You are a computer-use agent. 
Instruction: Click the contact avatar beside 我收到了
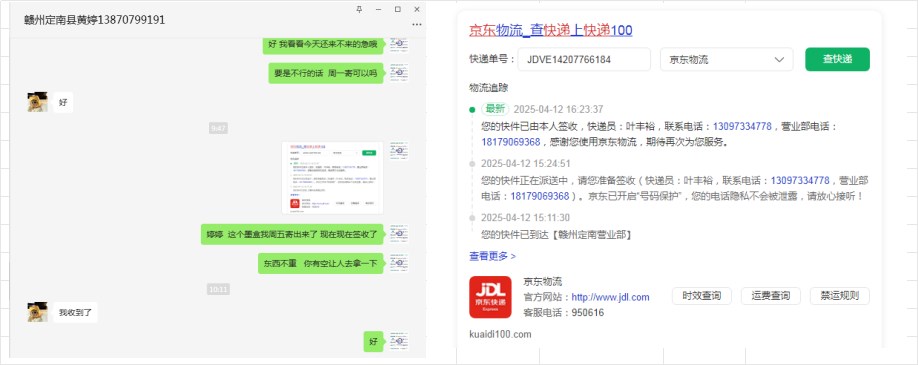(x=37, y=312)
